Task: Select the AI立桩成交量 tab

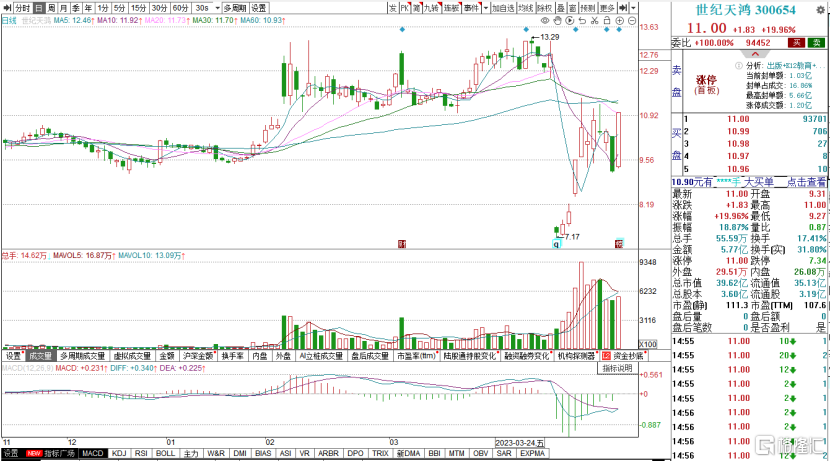Action: coord(321,356)
